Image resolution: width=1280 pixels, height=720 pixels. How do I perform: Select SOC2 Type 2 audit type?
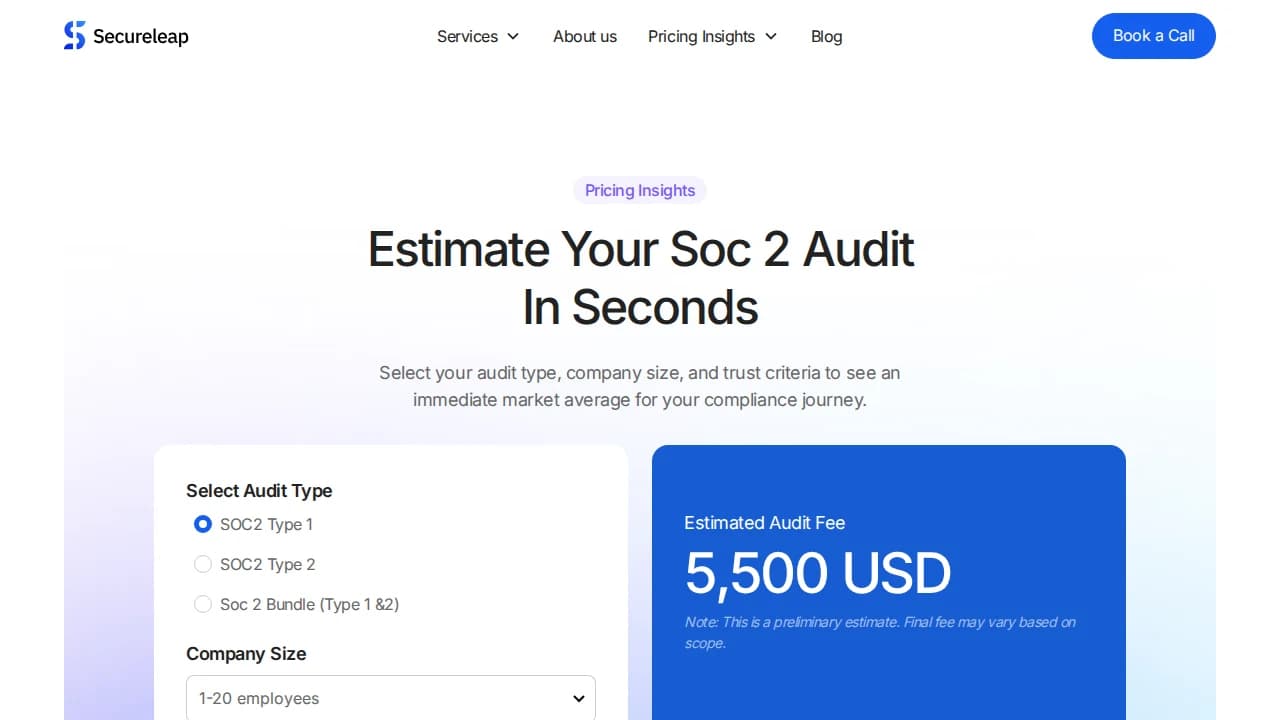coord(203,564)
